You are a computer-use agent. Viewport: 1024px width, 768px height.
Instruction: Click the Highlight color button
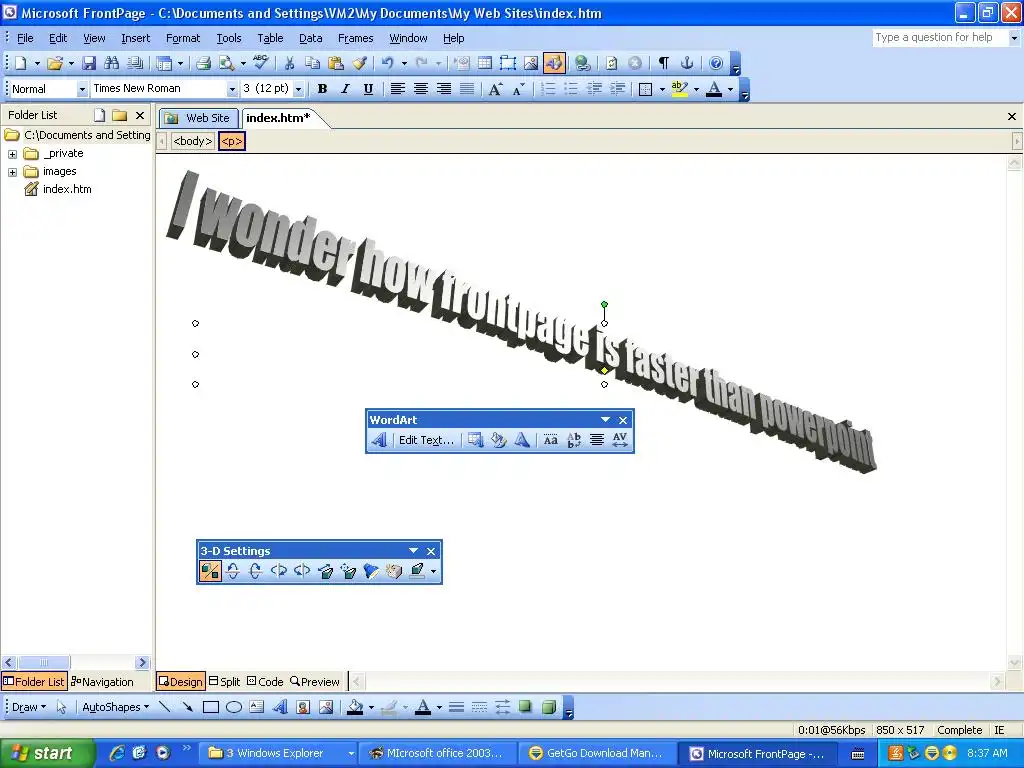click(x=679, y=89)
